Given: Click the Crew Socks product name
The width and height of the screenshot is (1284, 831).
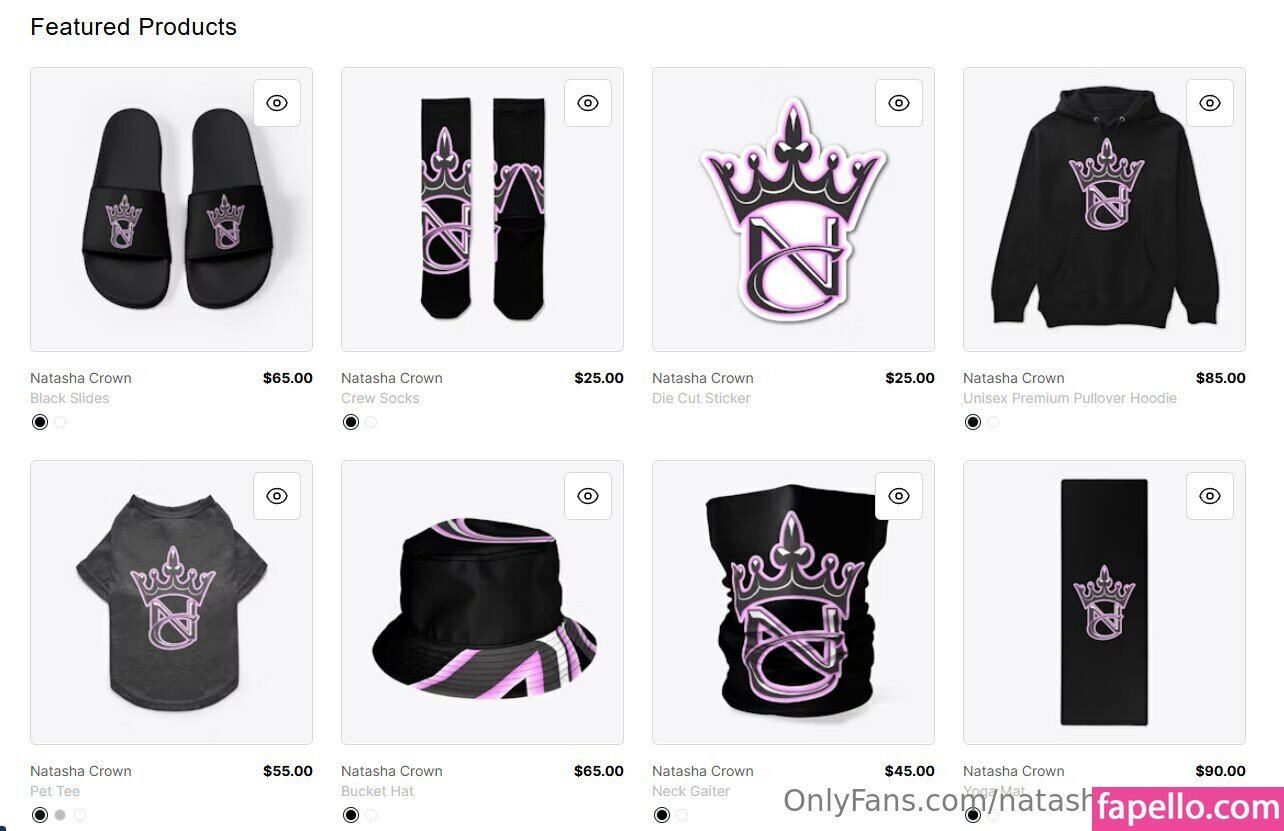Looking at the screenshot, I should coord(380,398).
